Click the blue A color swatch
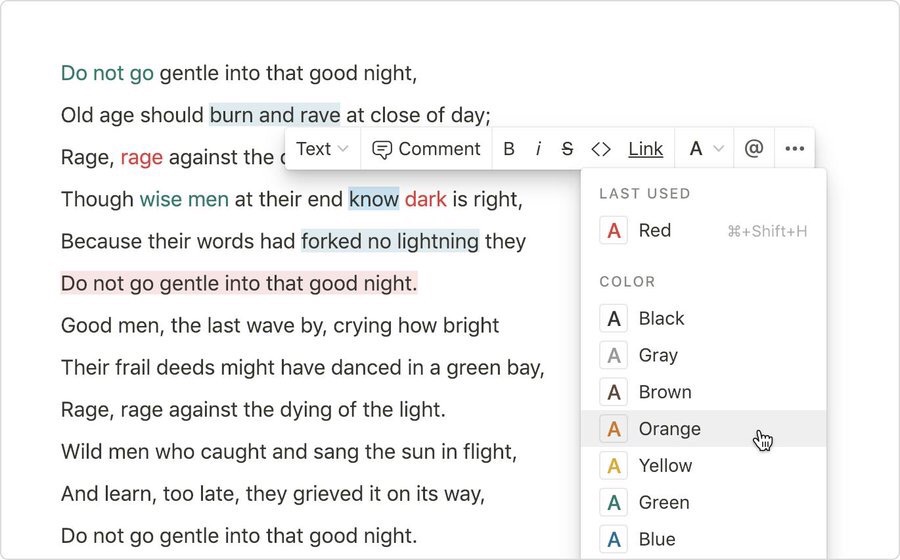The height and width of the screenshot is (560, 900). coord(614,539)
